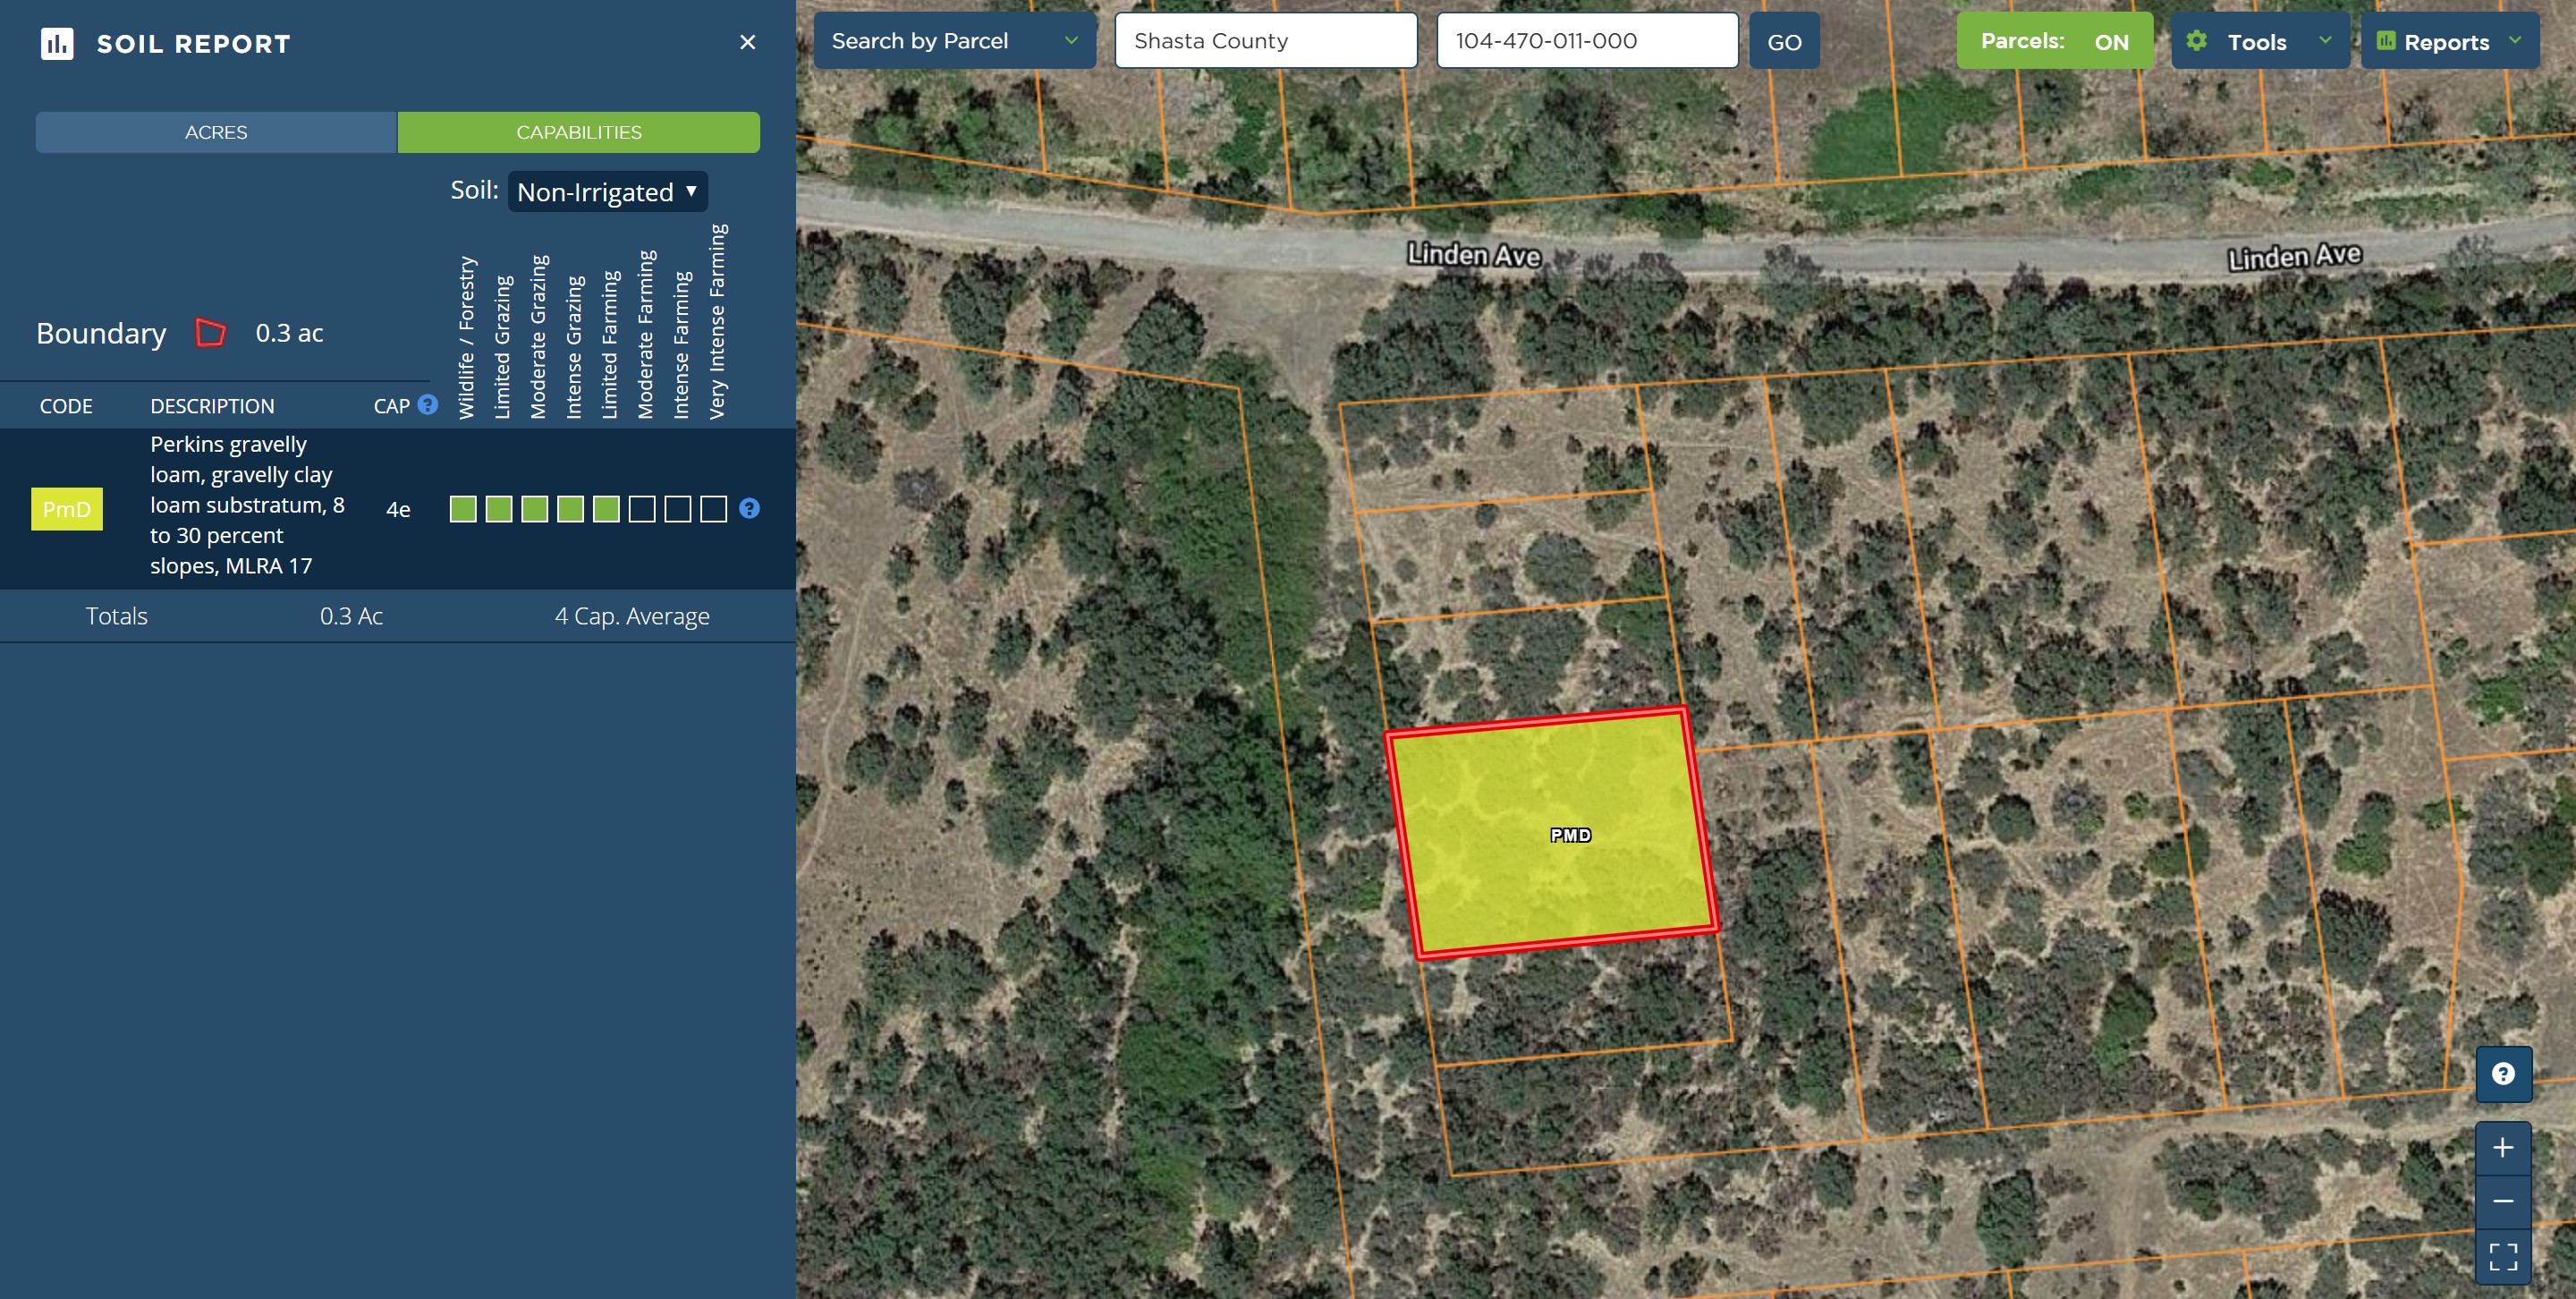Expand the Search by Parcel dropdown

pos(954,41)
